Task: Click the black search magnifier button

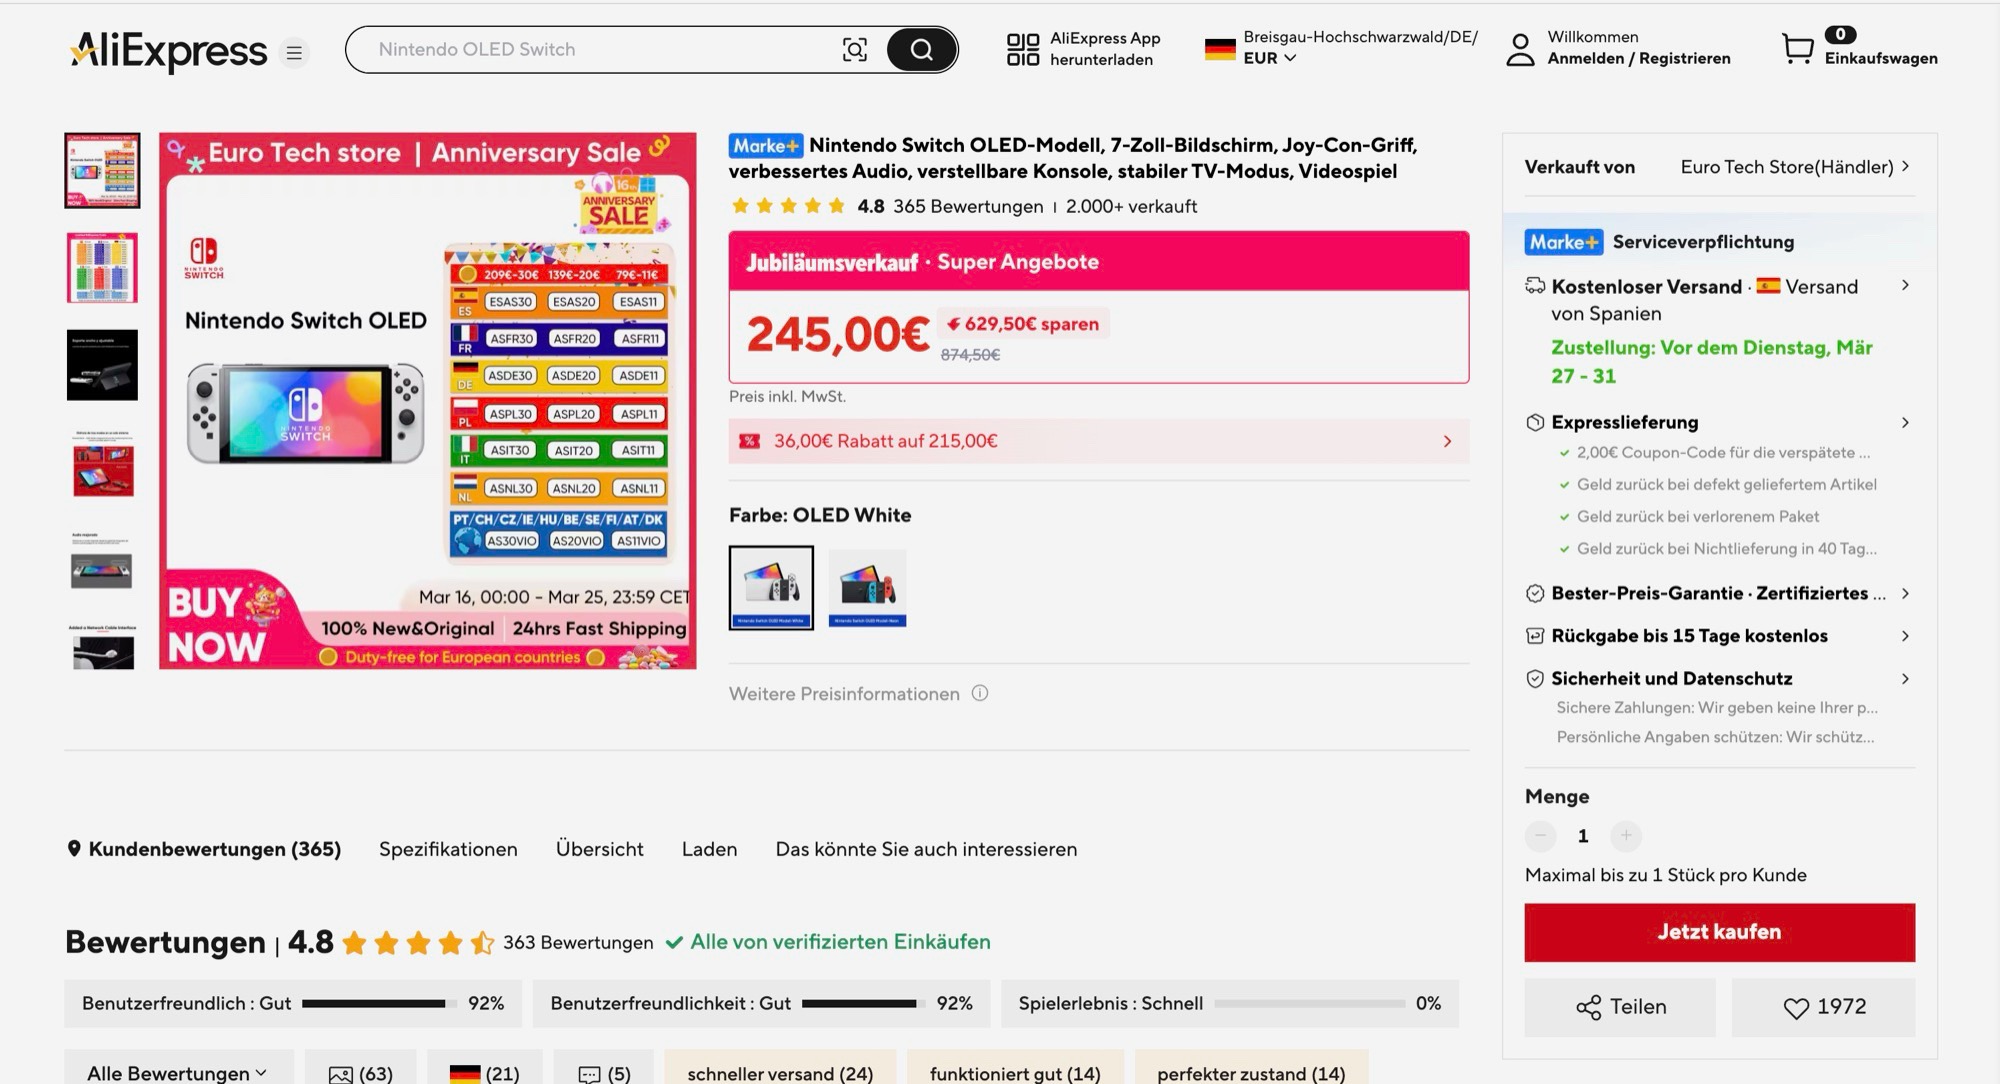Action: pyautogui.click(x=921, y=50)
